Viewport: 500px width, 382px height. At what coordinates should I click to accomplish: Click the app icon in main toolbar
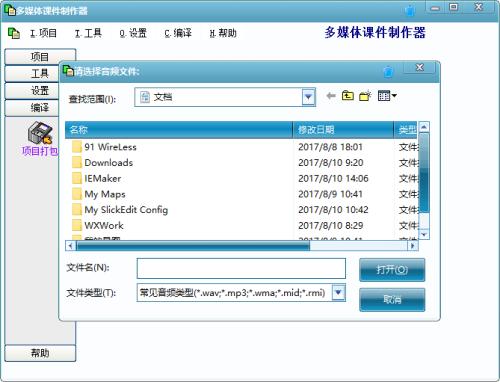point(14,33)
